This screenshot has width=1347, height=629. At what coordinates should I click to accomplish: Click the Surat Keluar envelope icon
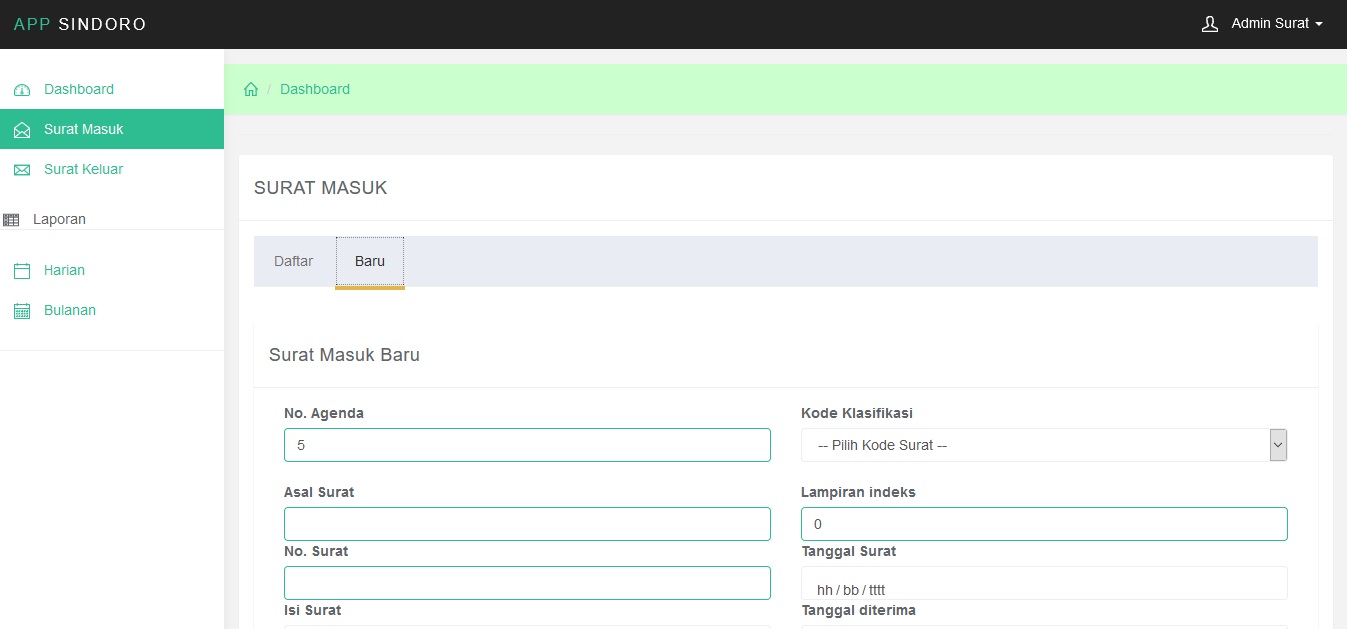22,170
